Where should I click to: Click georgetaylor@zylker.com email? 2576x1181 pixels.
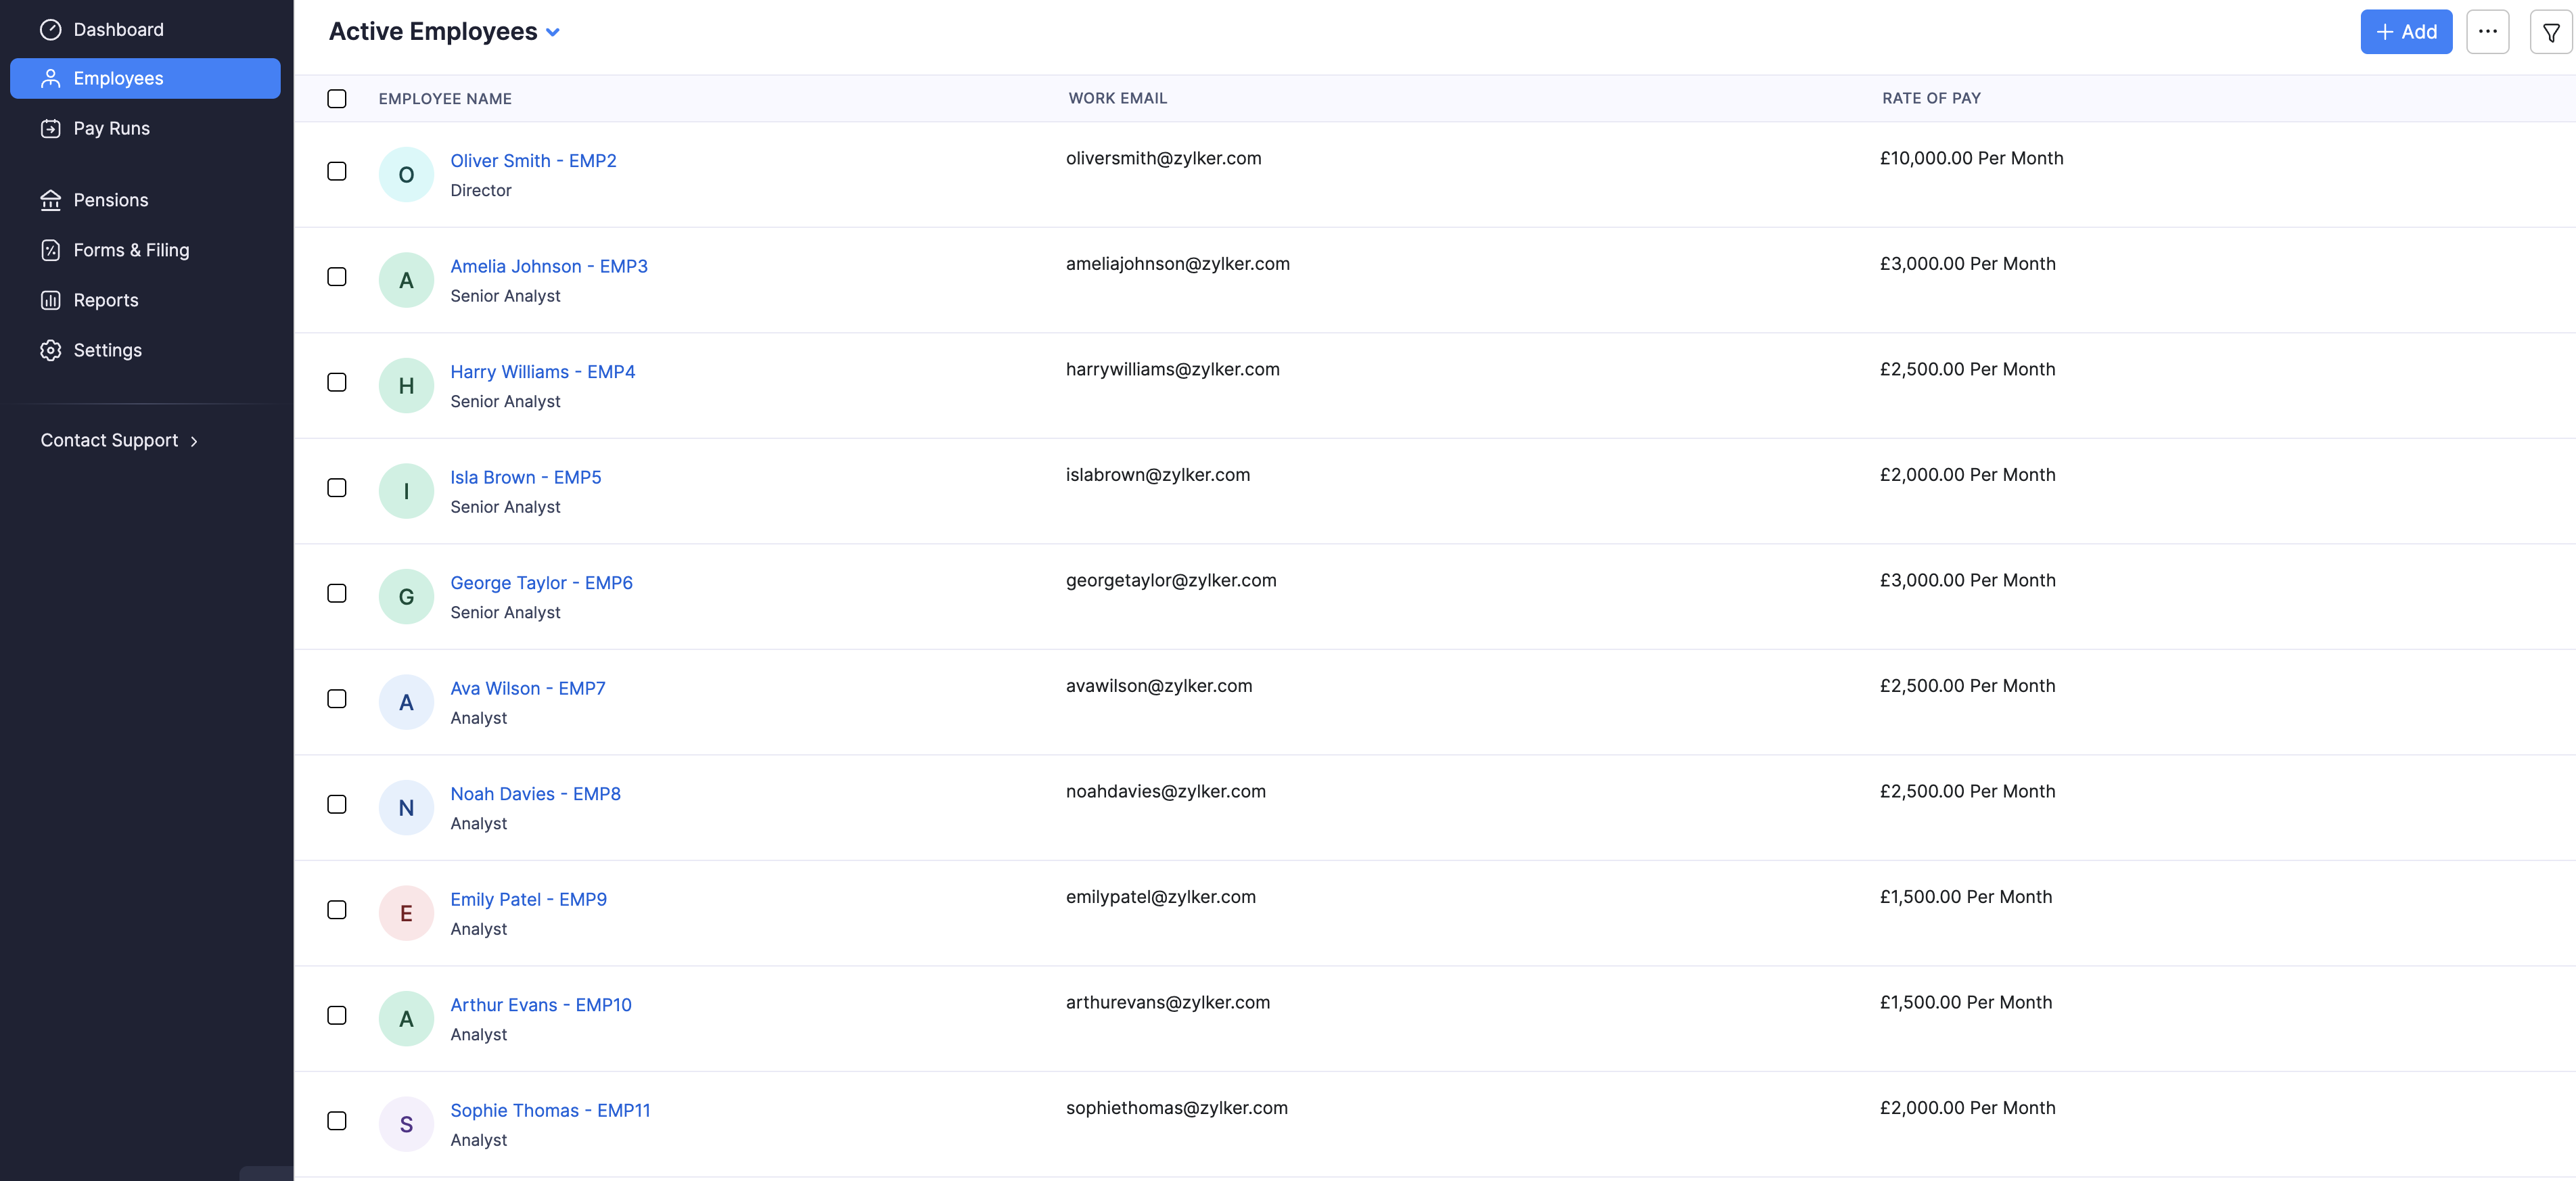[x=1171, y=580]
